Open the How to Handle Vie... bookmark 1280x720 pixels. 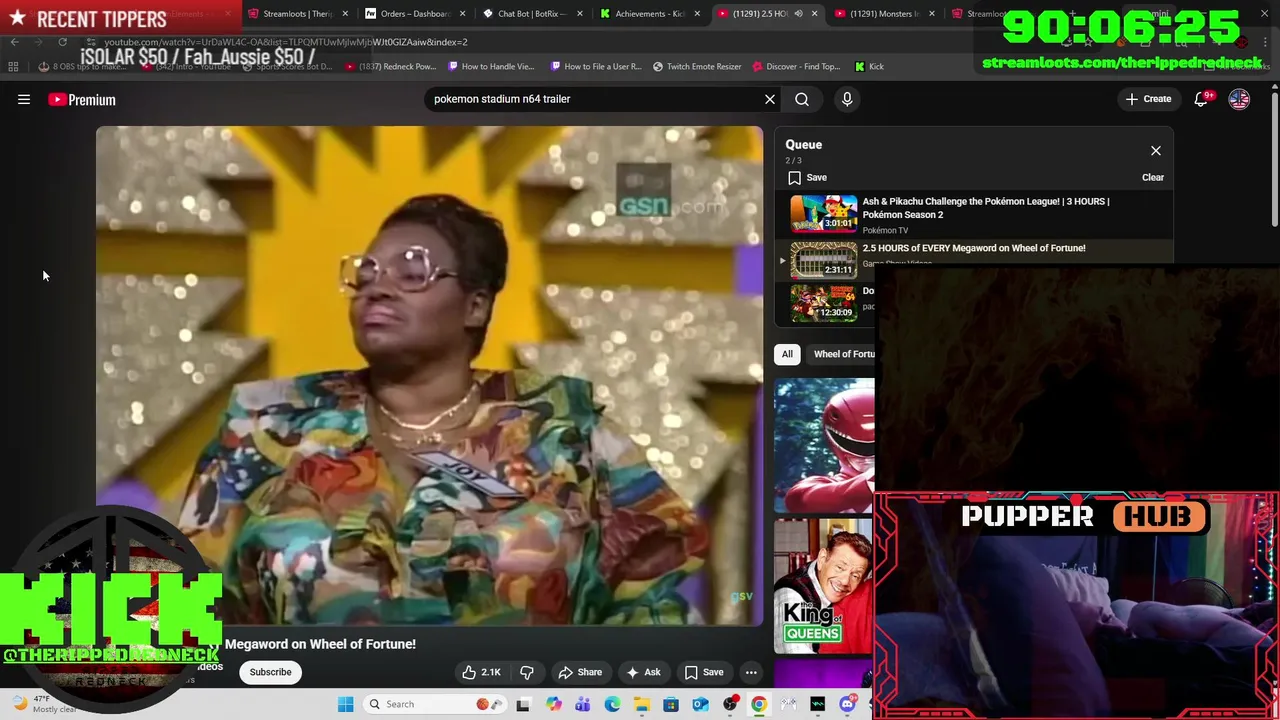[491, 67]
